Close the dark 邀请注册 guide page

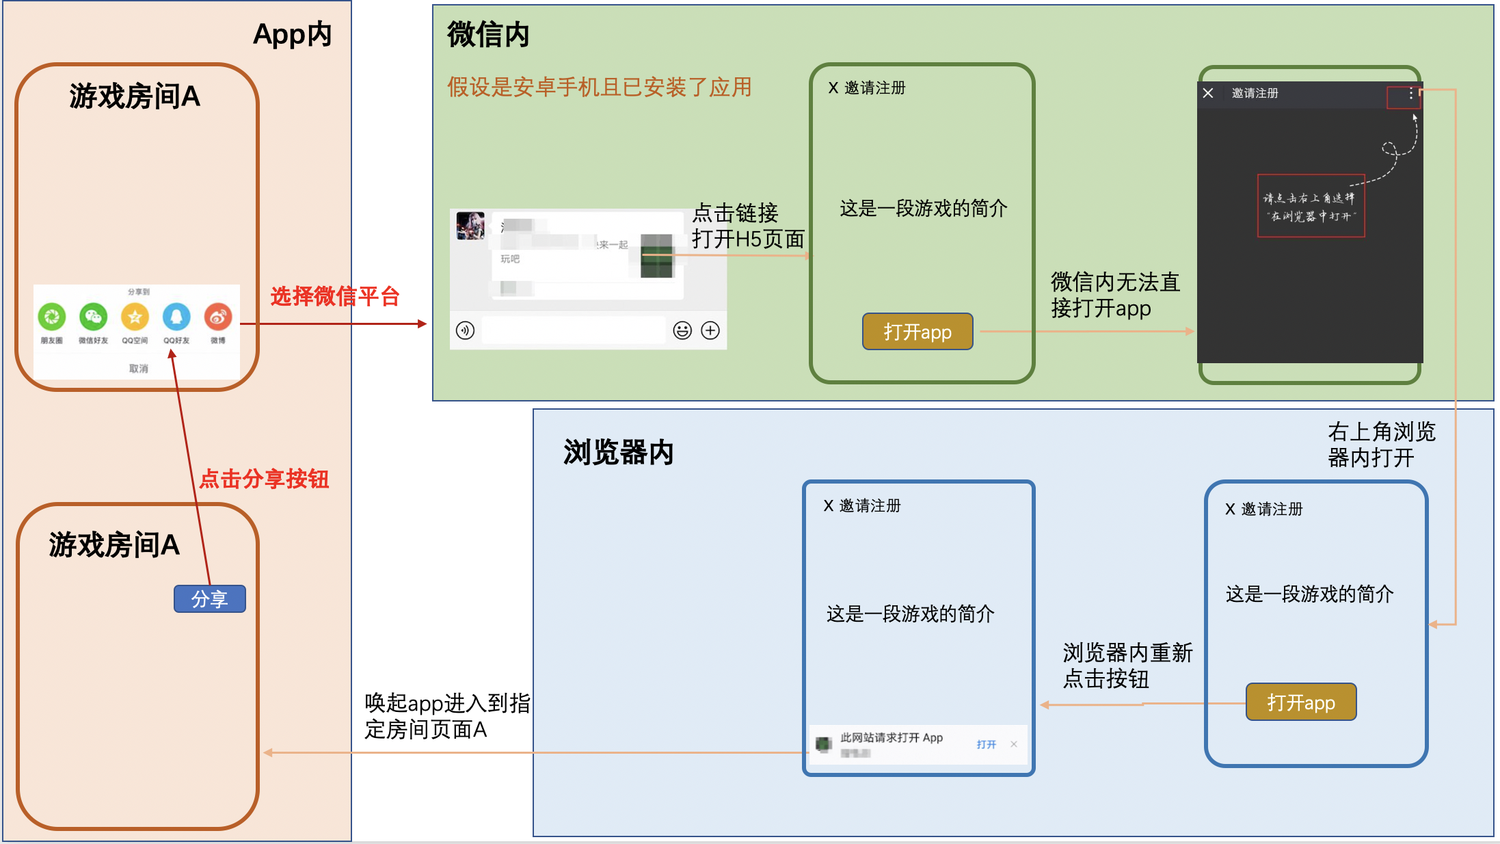tap(1208, 93)
